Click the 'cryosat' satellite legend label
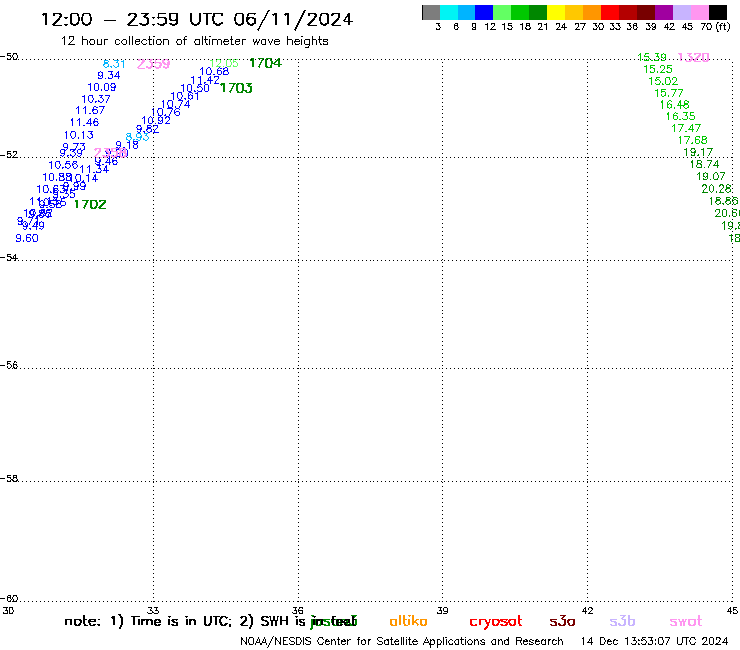This screenshot has height=650, width=740. (x=496, y=622)
